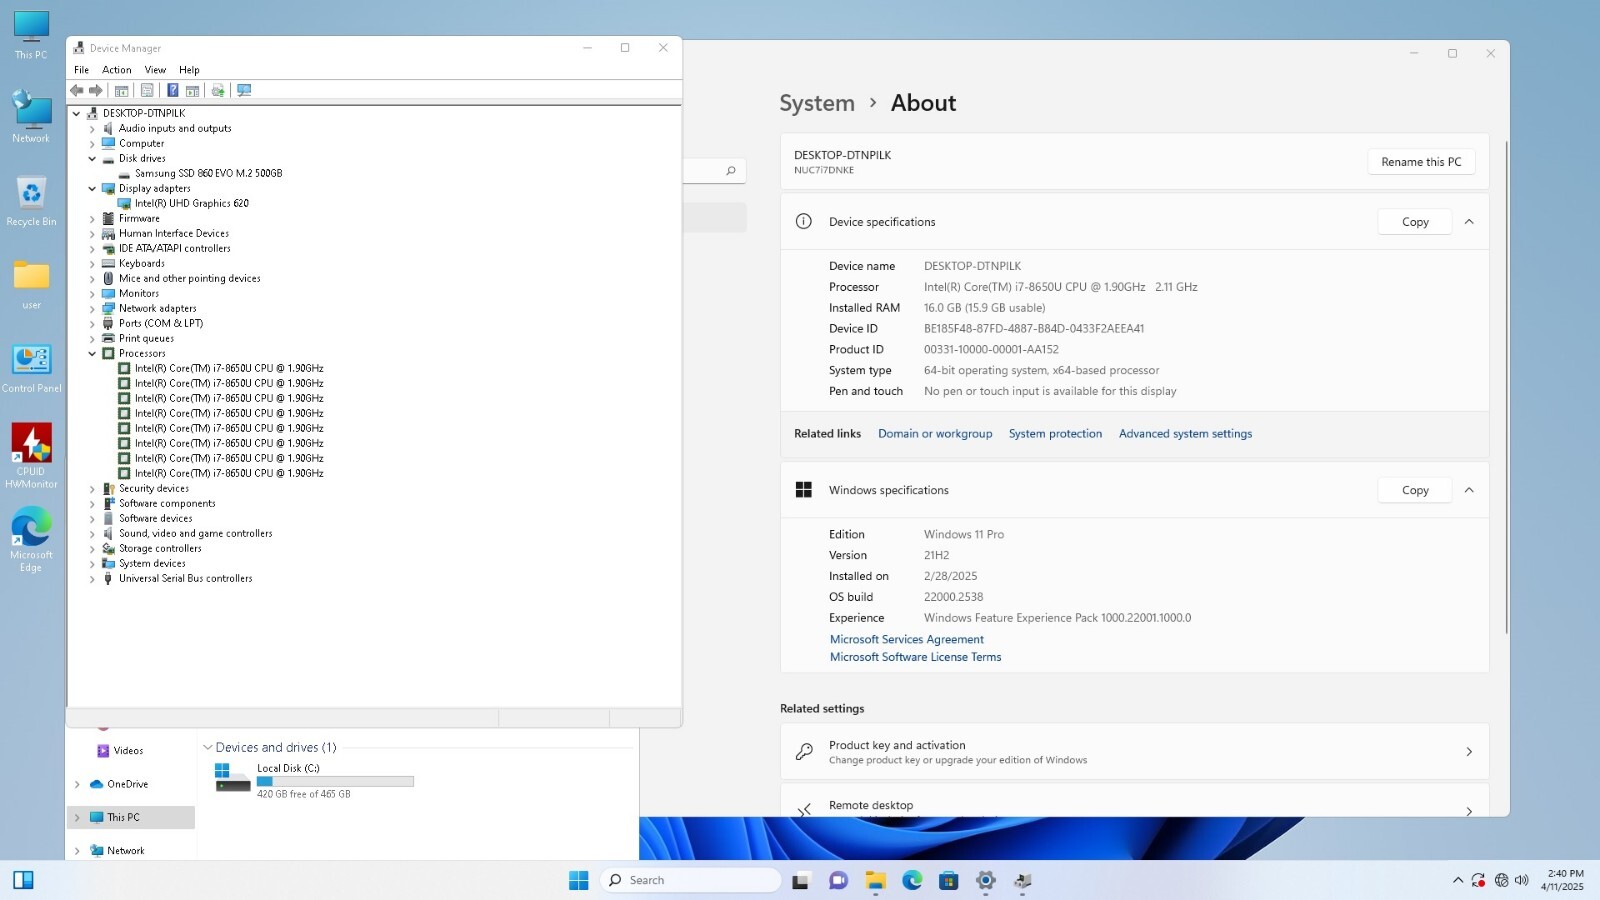Open the Windows Start menu

coord(578,880)
